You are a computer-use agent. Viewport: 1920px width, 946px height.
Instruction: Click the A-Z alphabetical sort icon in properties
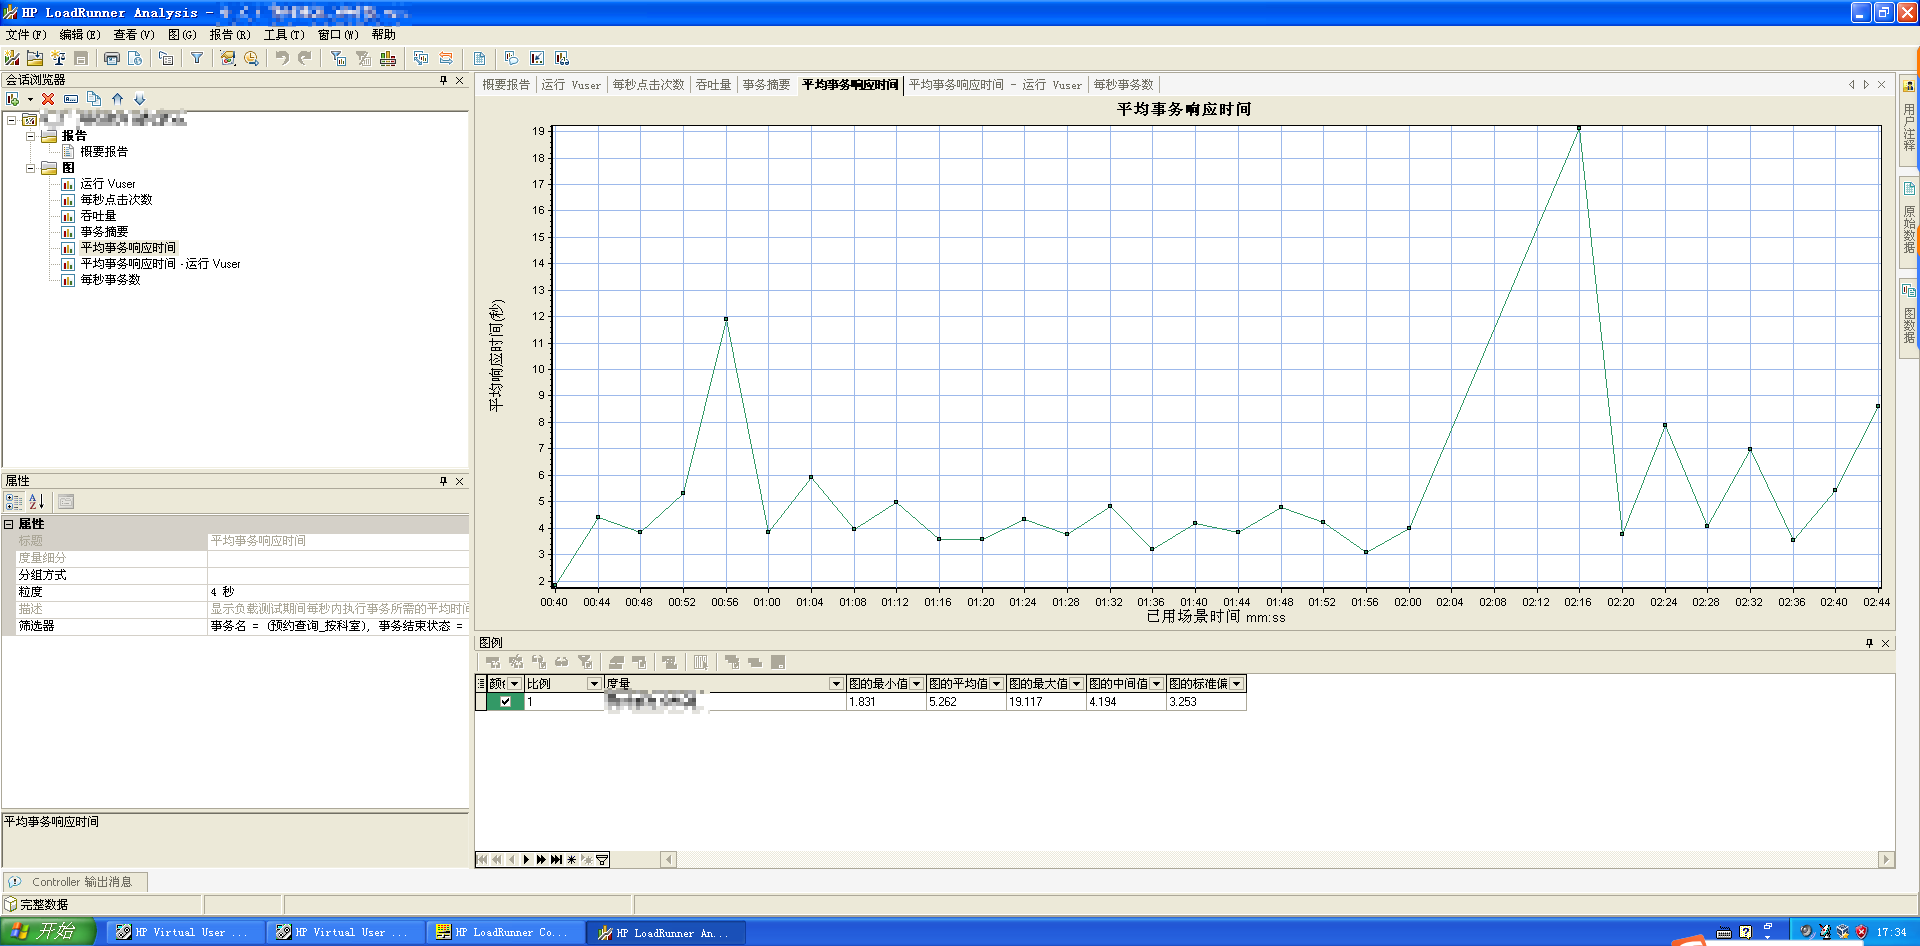pos(37,502)
